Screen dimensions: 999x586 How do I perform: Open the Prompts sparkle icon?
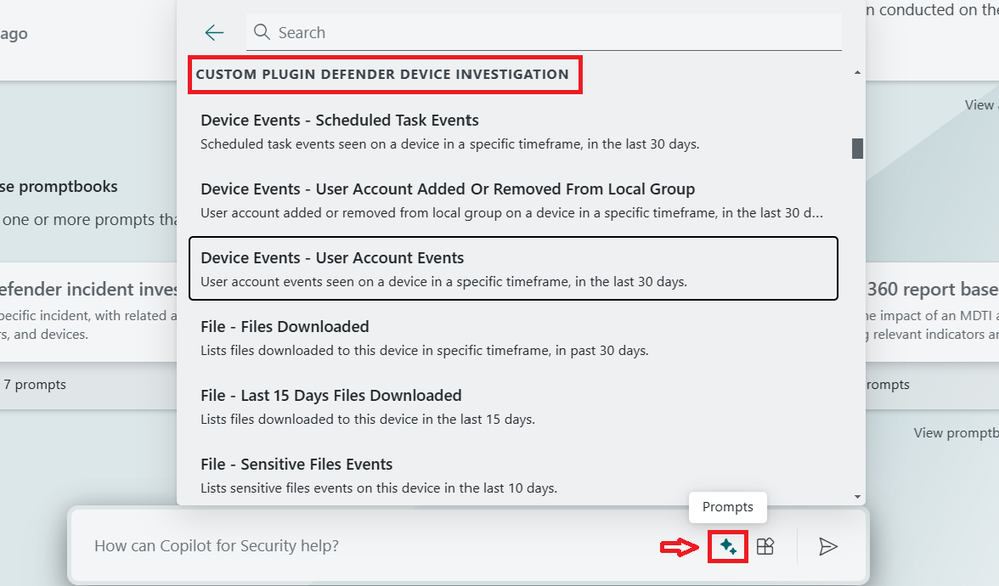[x=728, y=546]
